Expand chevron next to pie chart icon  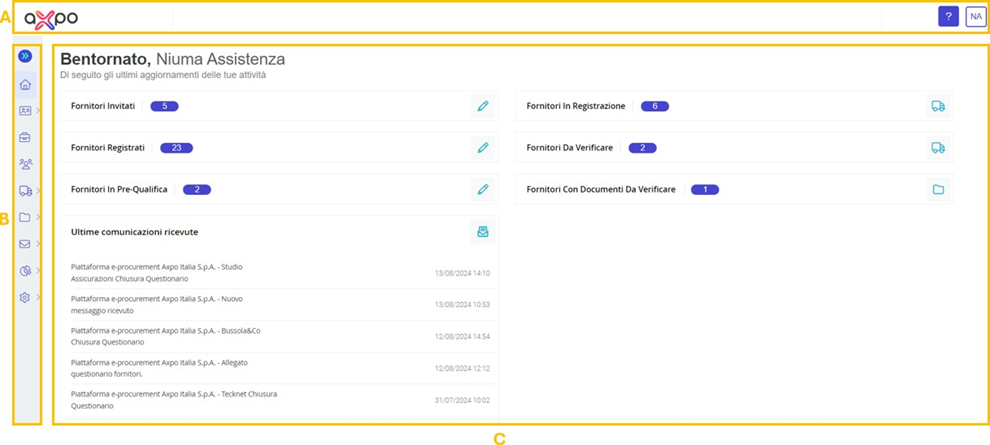(38, 271)
